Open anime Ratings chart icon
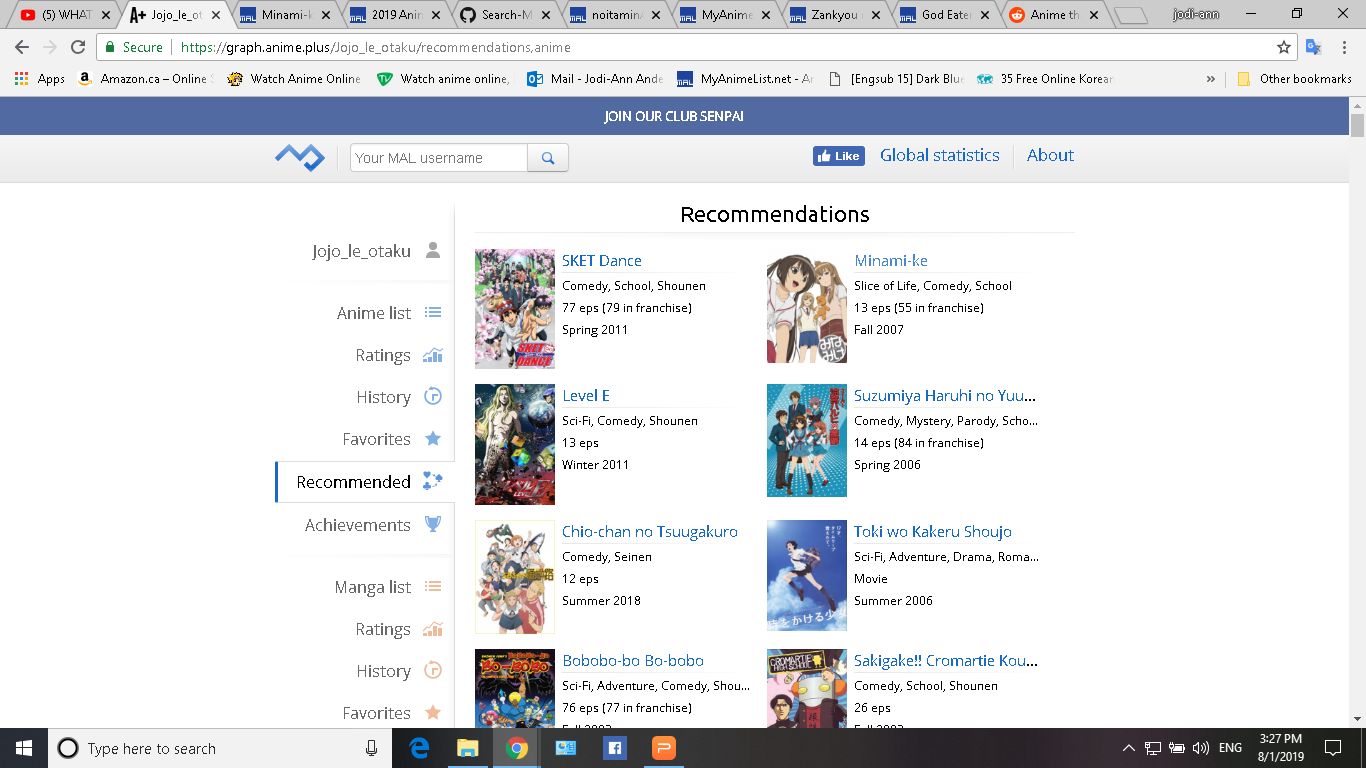This screenshot has width=1366, height=768. [x=432, y=355]
